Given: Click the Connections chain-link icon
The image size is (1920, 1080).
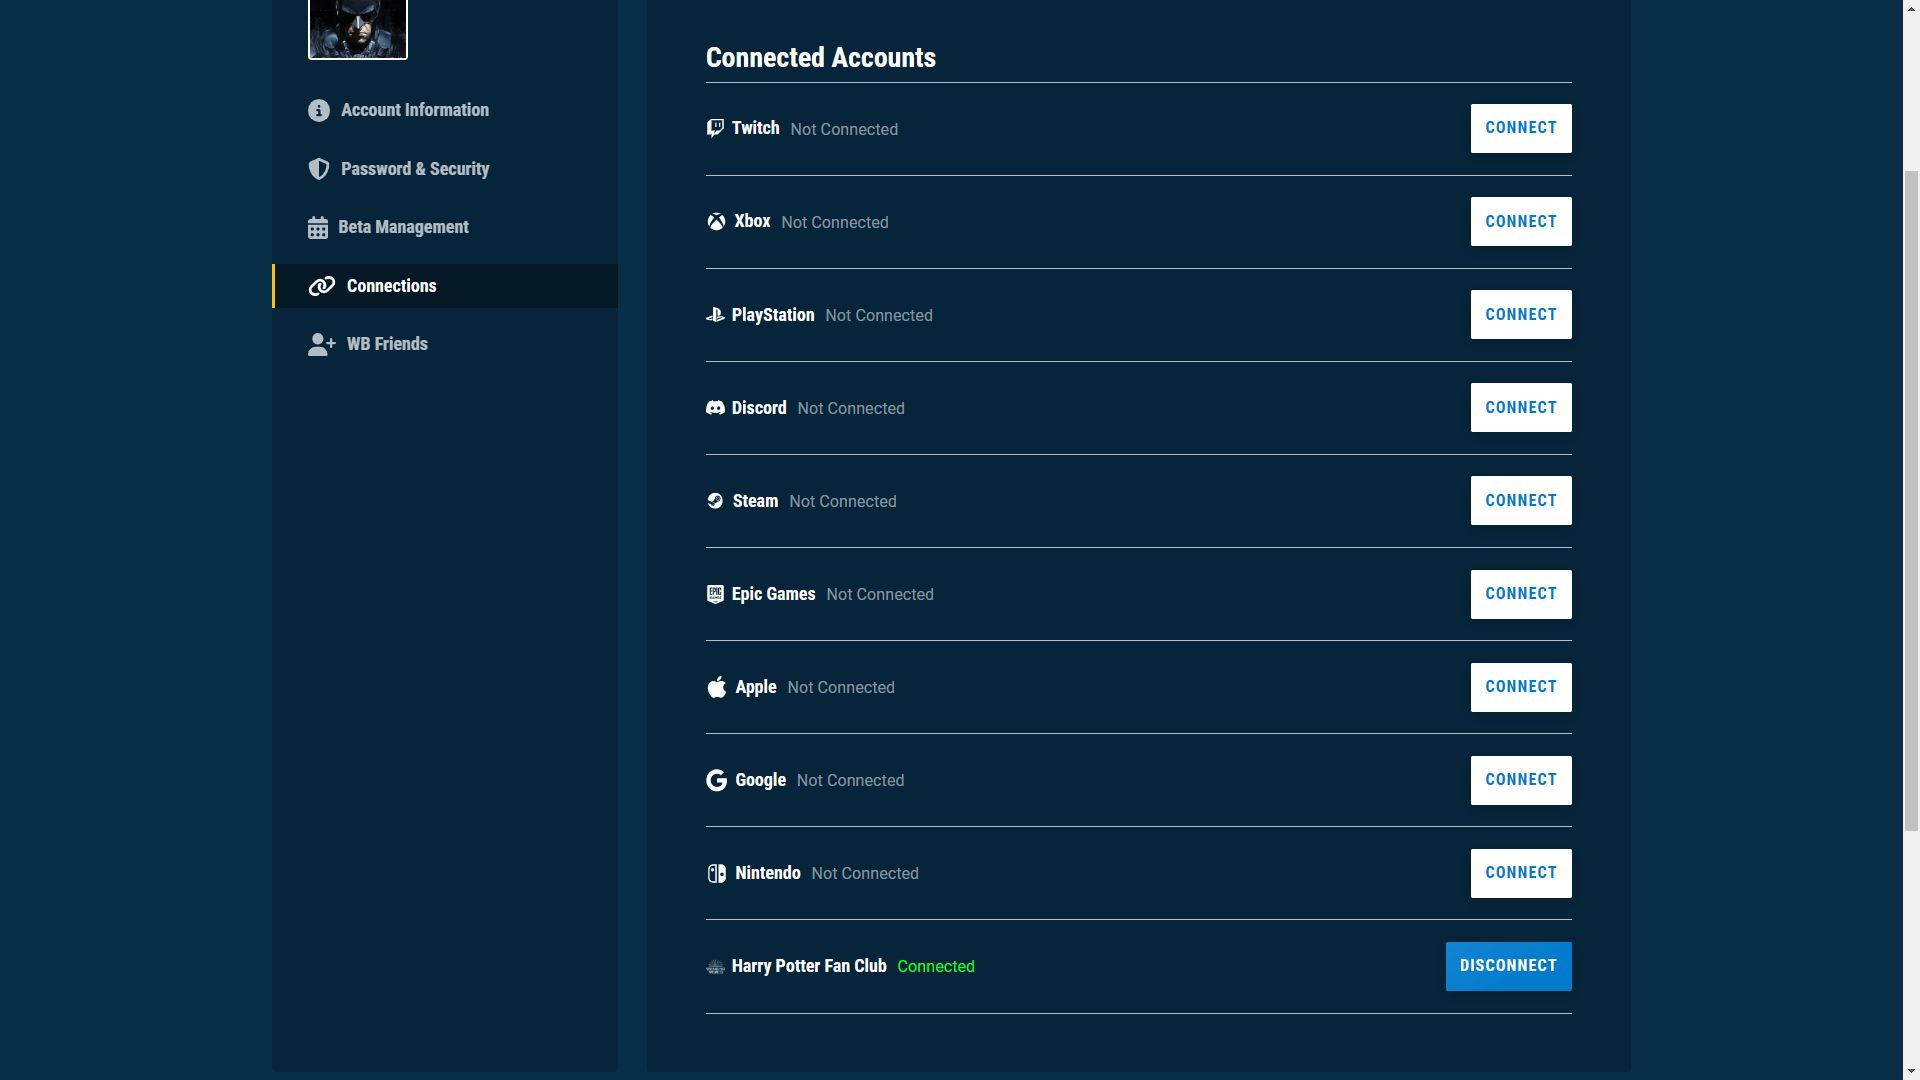Looking at the screenshot, I should coord(322,286).
